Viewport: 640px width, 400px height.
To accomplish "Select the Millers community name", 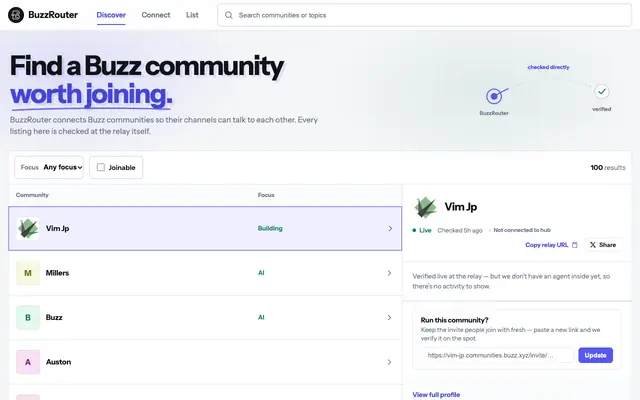I will (58, 273).
